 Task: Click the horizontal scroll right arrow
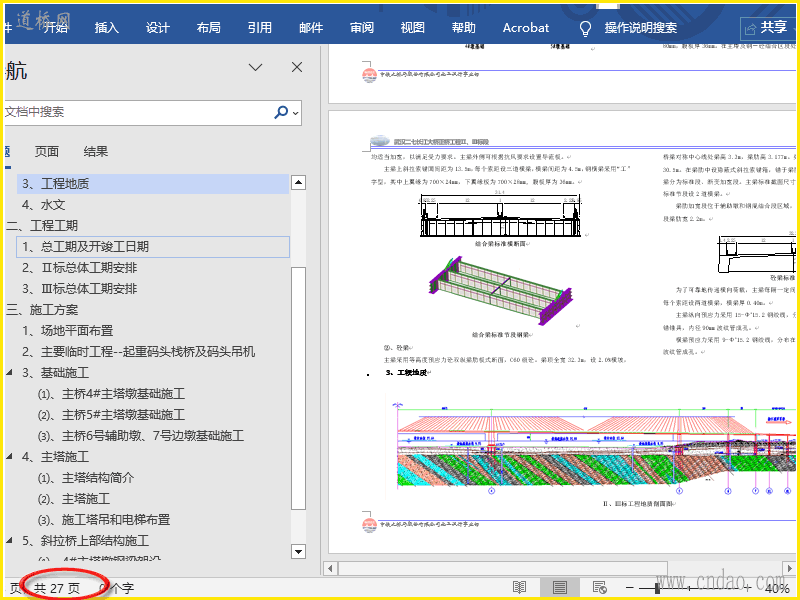(790, 568)
